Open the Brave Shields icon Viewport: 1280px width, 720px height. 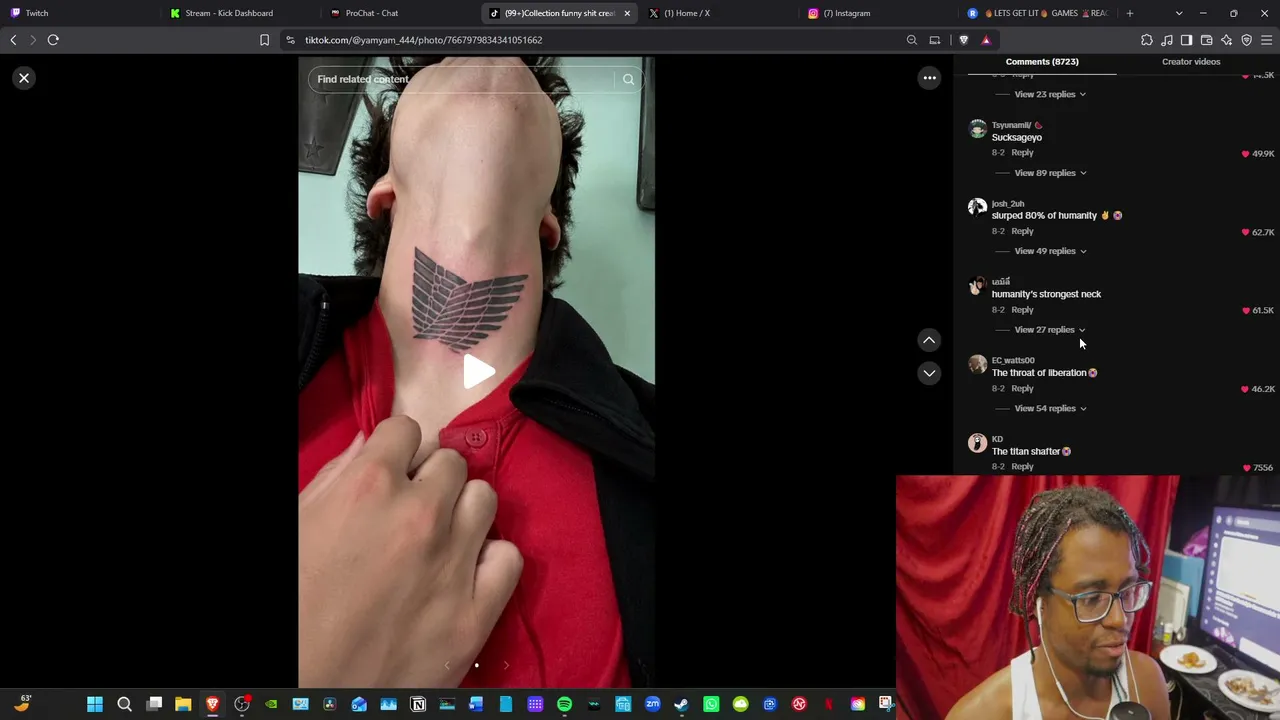(x=963, y=40)
